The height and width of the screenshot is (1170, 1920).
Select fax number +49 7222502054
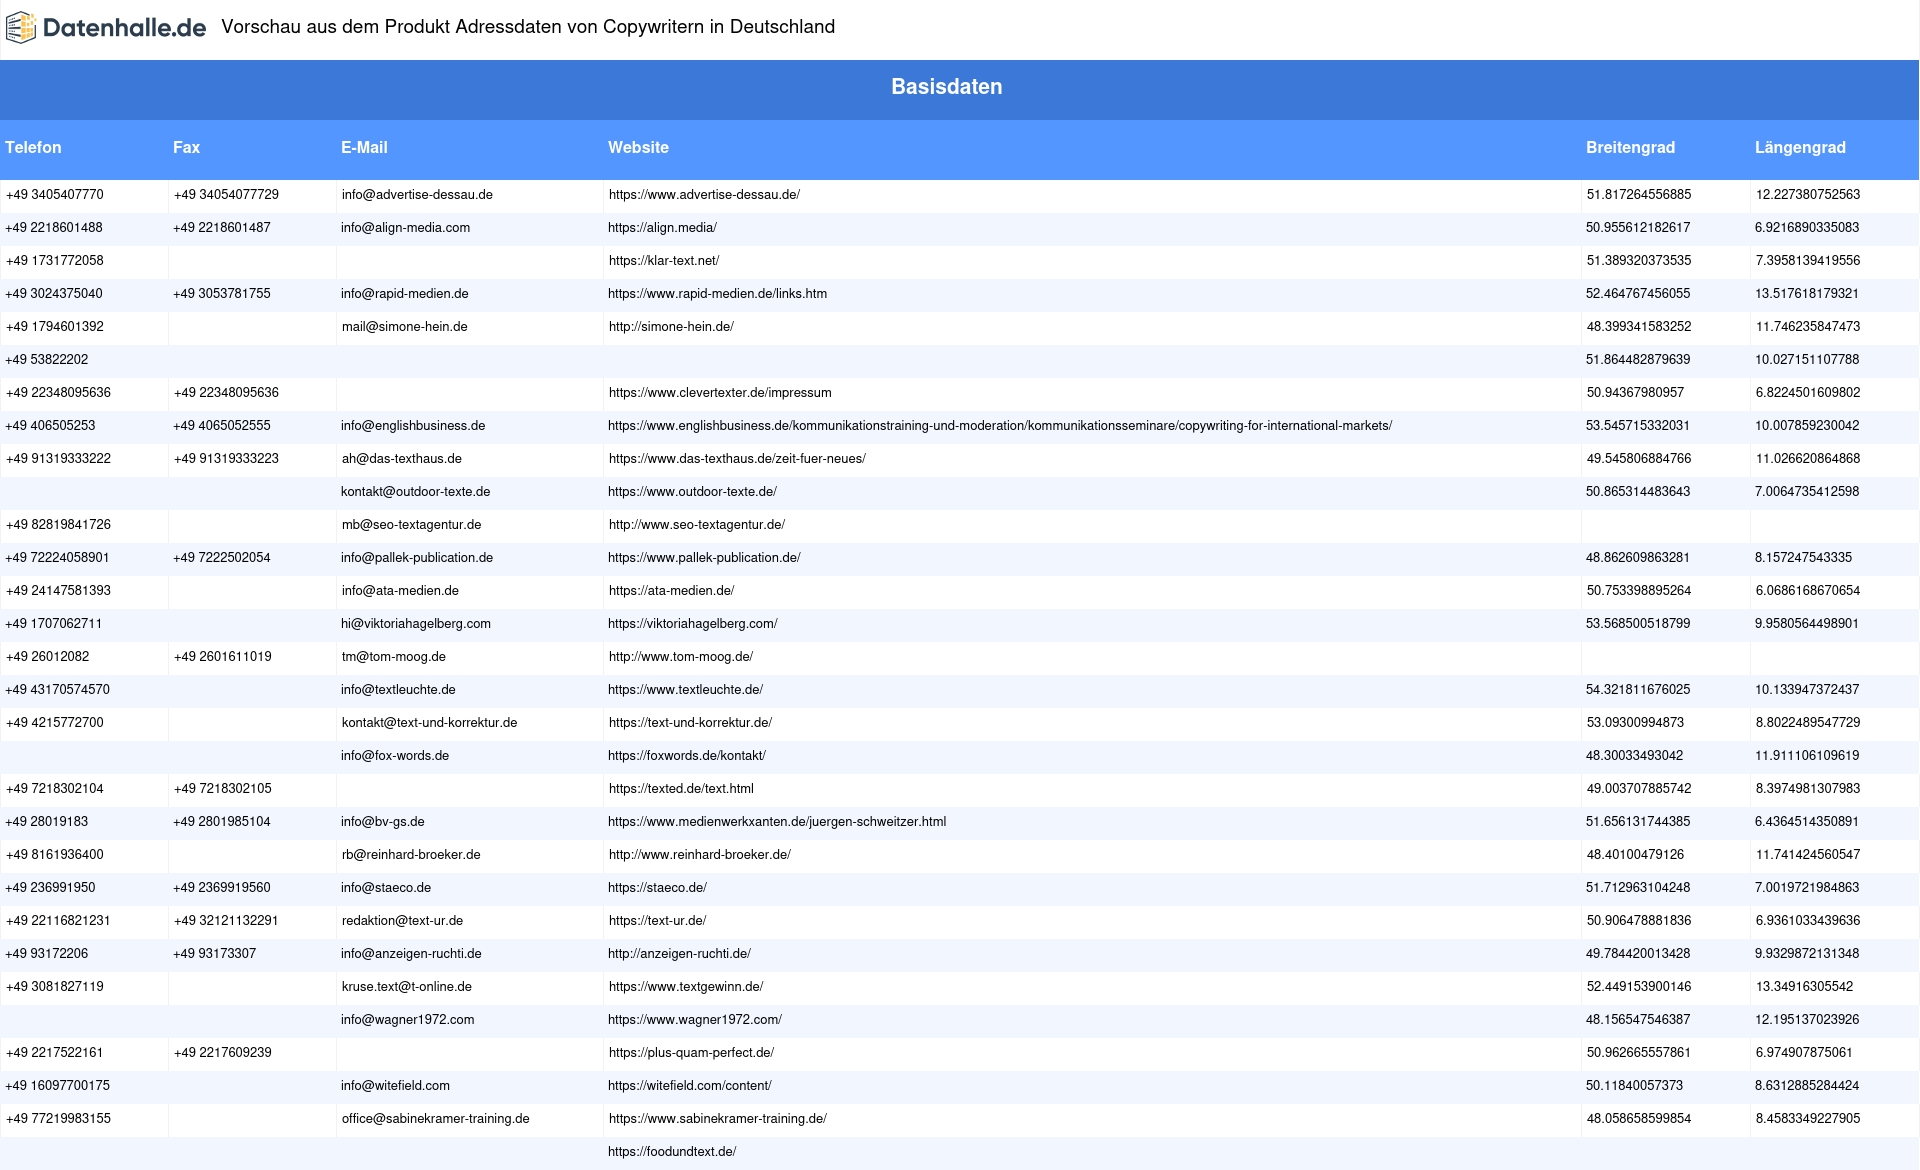222,558
